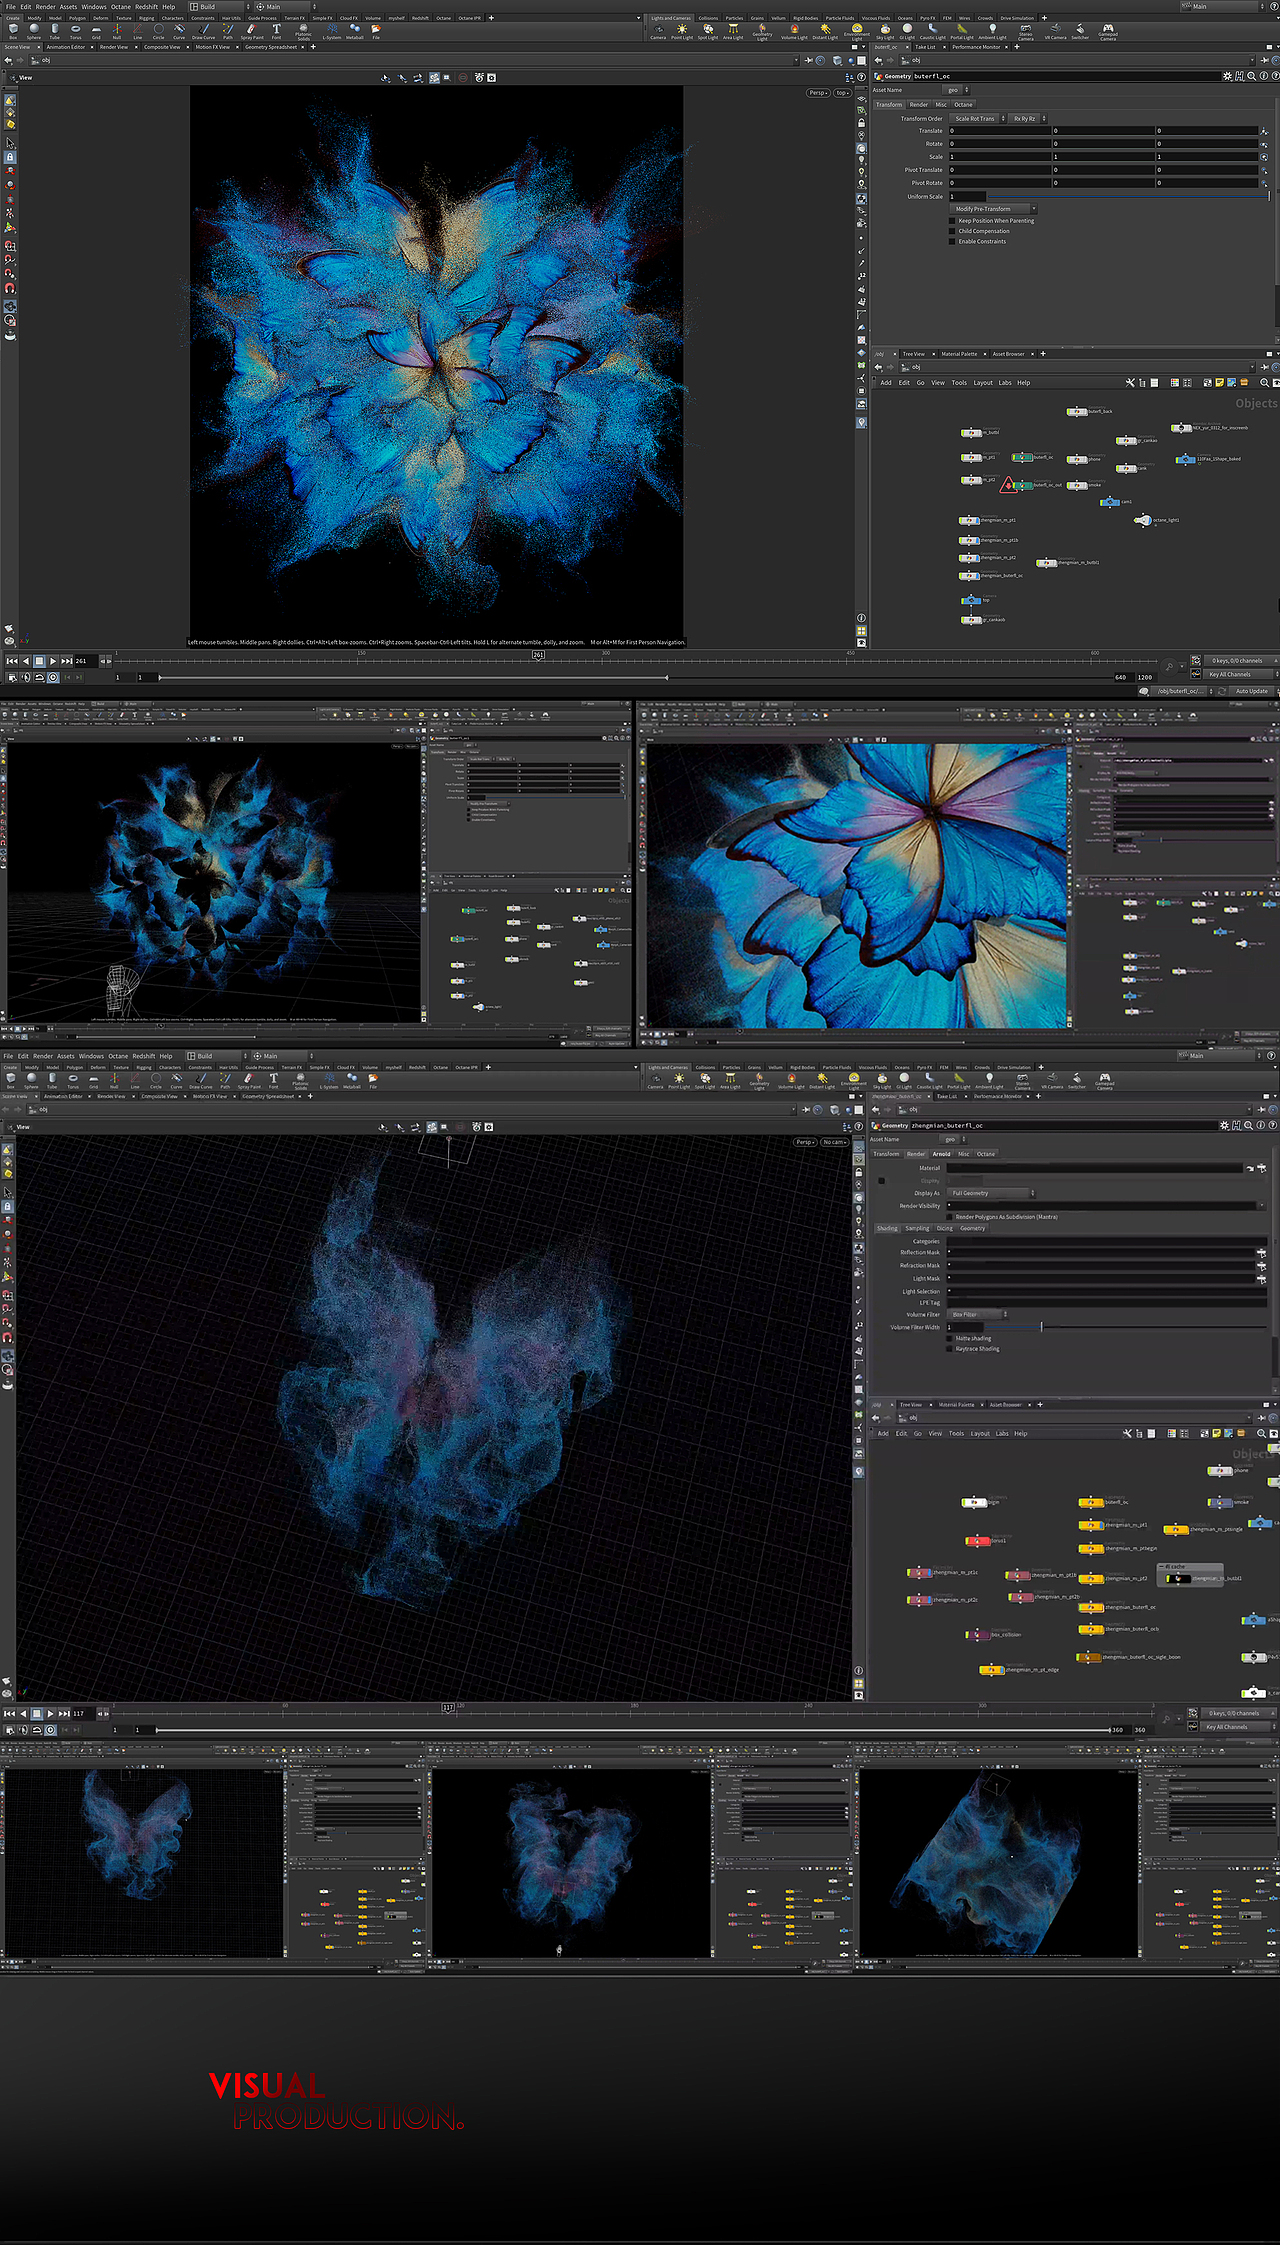Expand the Modify Pre-Transform dropdown
1280x2245 pixels.
point(992,209)
